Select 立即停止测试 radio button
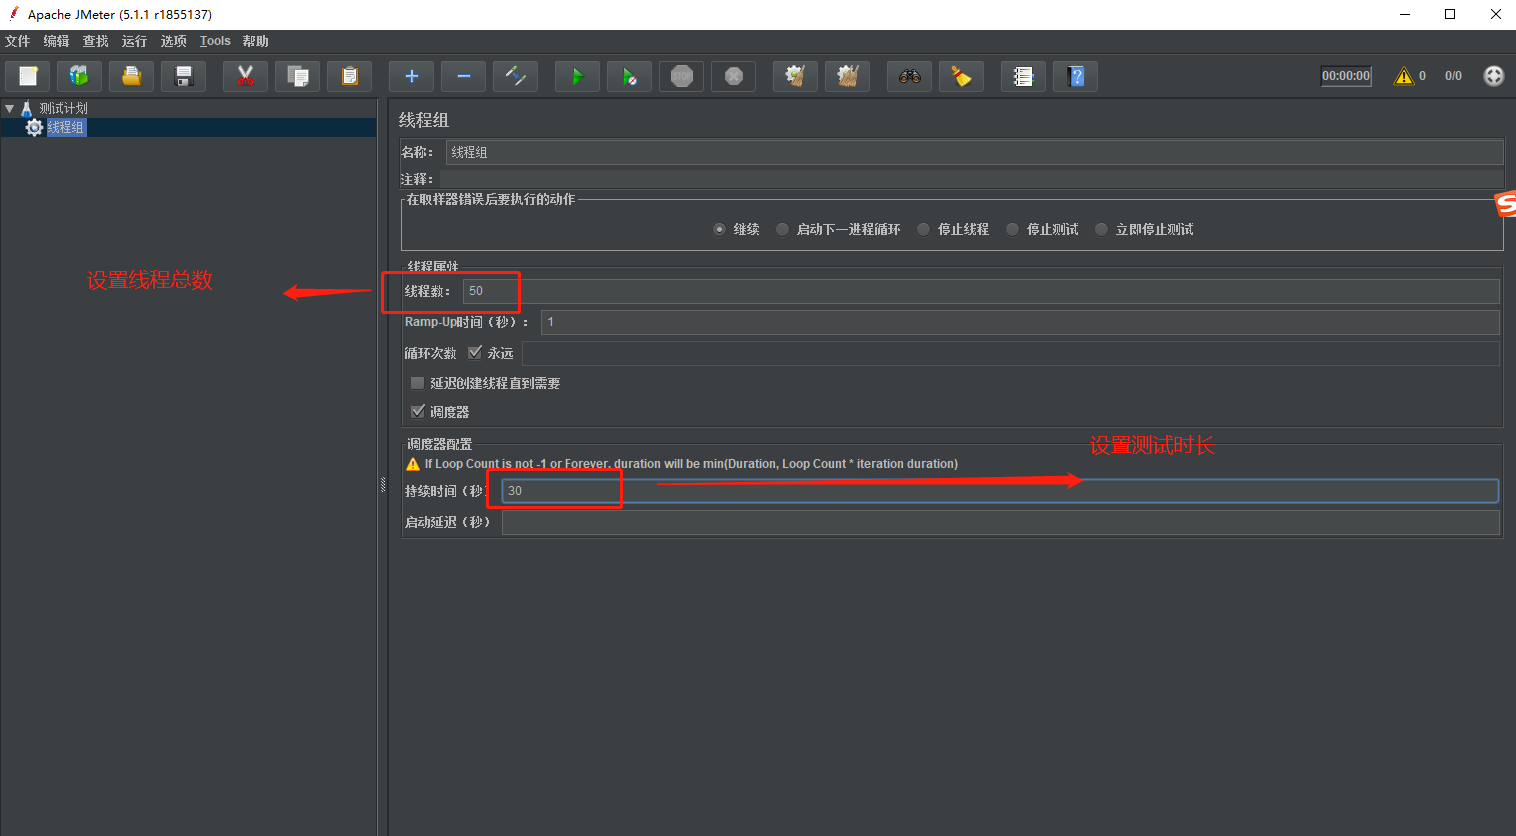The width and height of the screenshot is (1516, 836). click(x=1101, y=229)
